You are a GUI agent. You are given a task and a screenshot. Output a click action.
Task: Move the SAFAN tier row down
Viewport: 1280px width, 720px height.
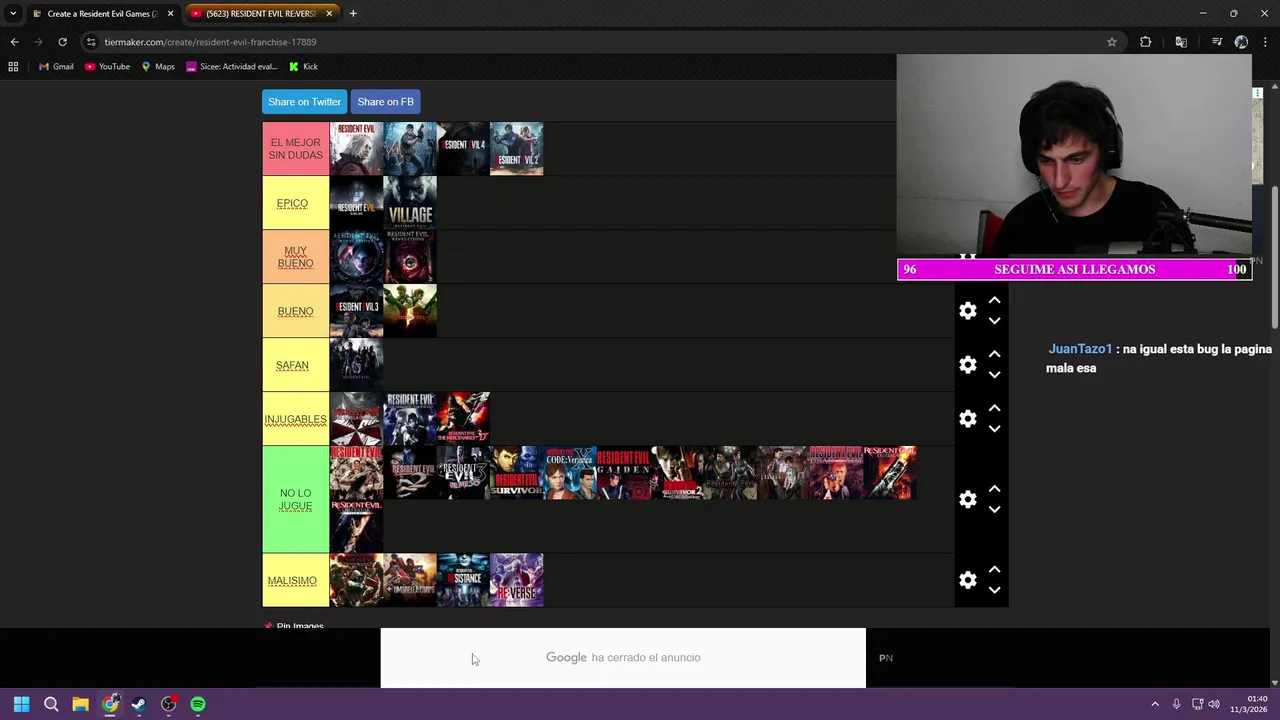pyautogui.click(x=994, y=375)
